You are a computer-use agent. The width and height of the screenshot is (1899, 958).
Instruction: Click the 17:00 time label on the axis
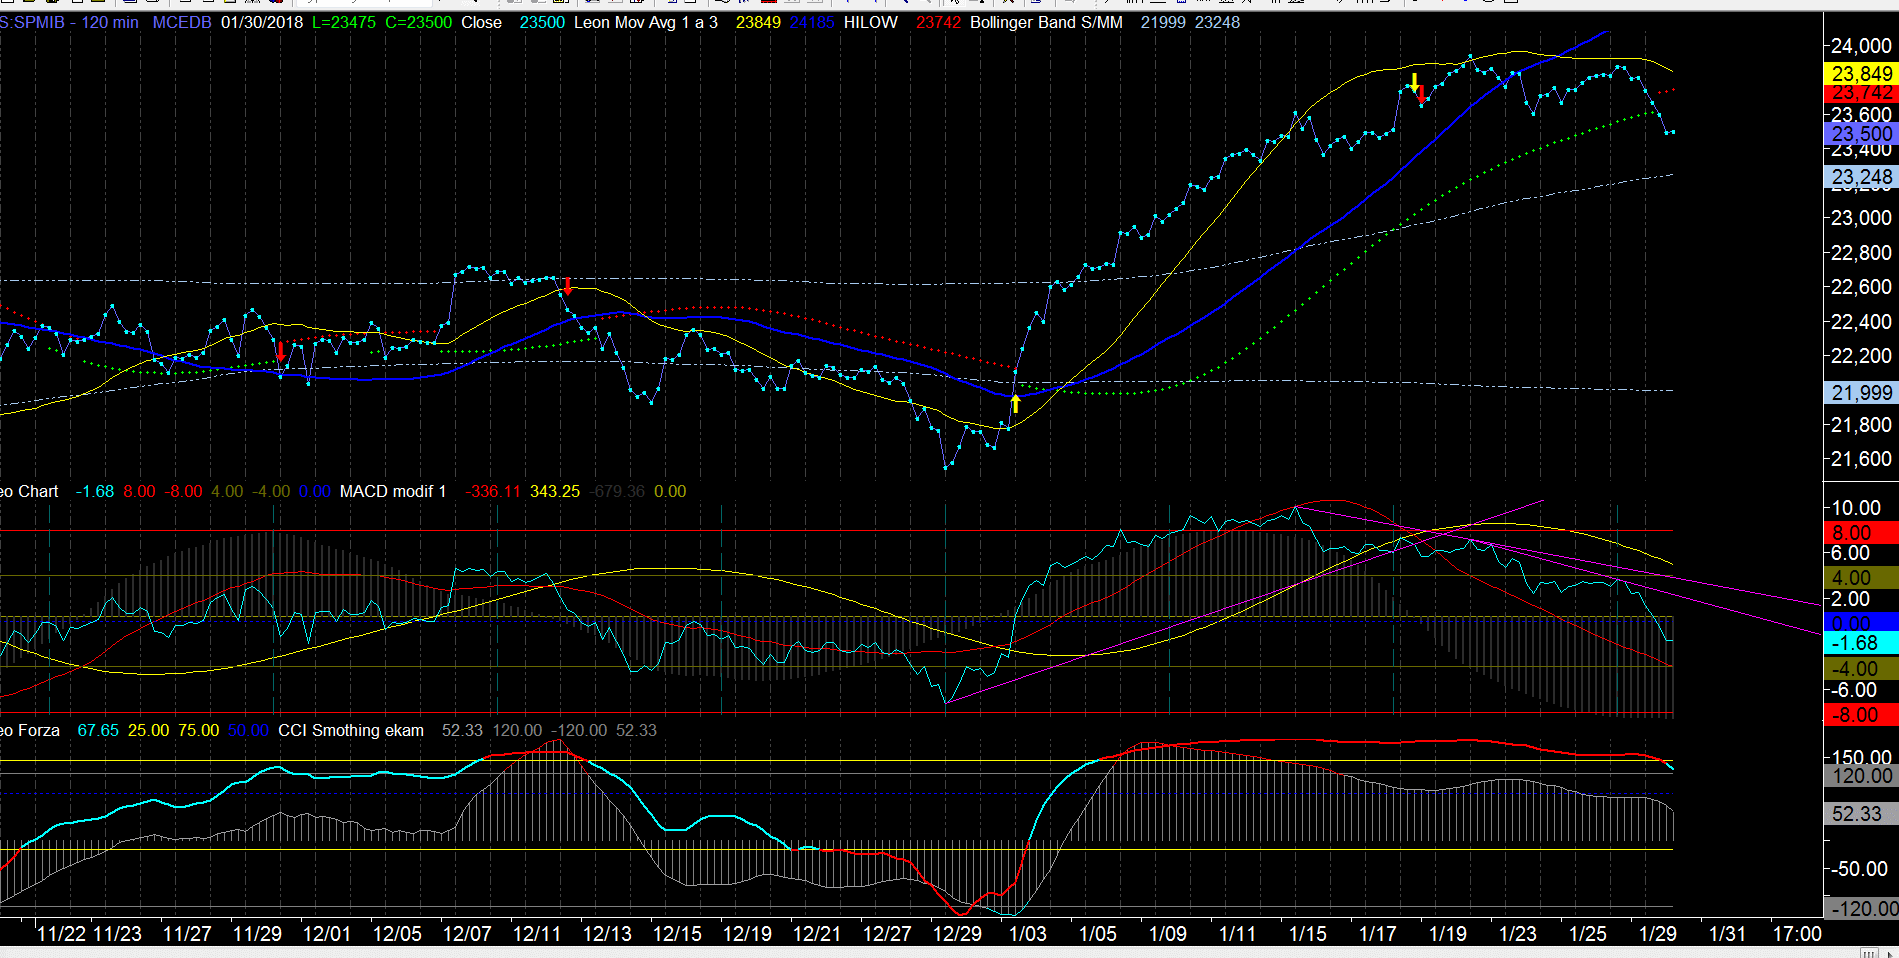[1797, 934]
